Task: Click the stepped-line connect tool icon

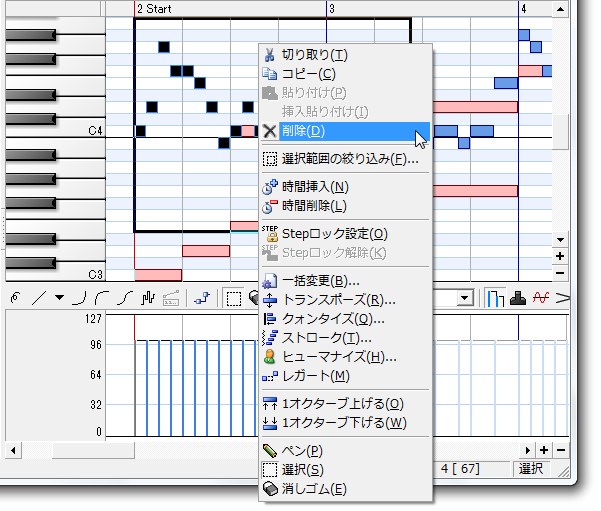Action: [202, 298]
